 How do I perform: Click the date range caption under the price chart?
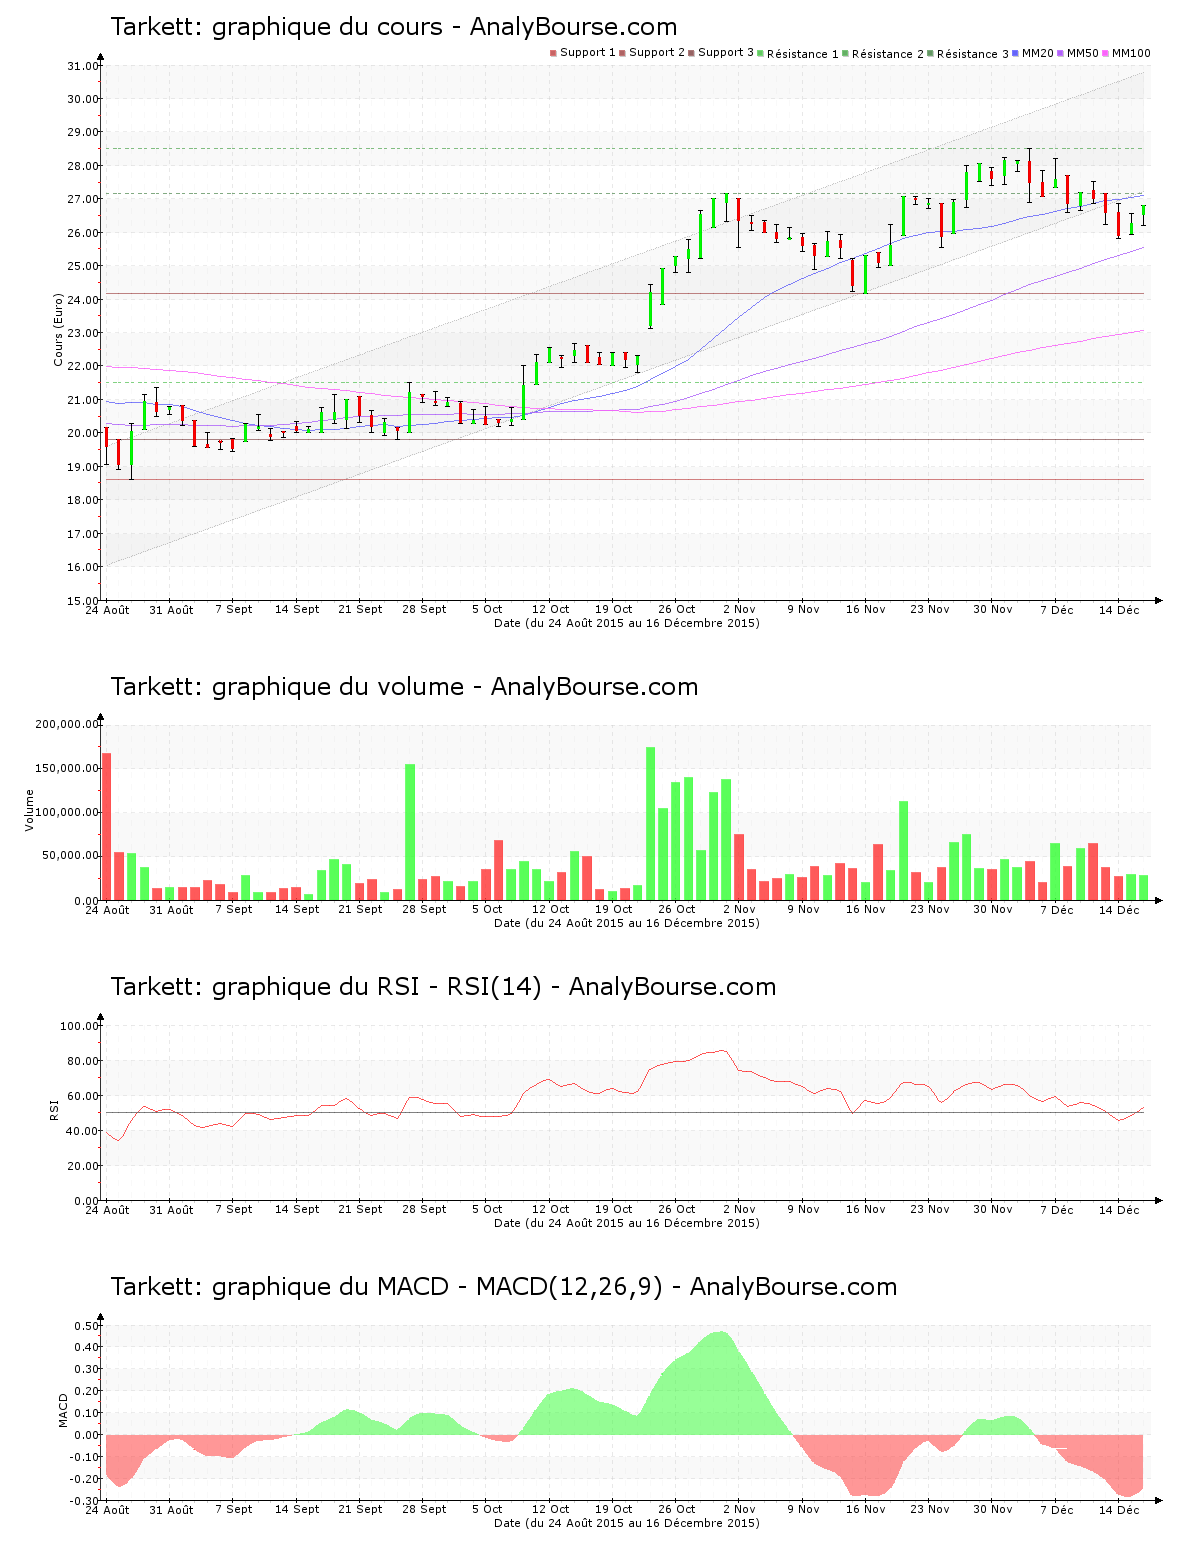627,623
